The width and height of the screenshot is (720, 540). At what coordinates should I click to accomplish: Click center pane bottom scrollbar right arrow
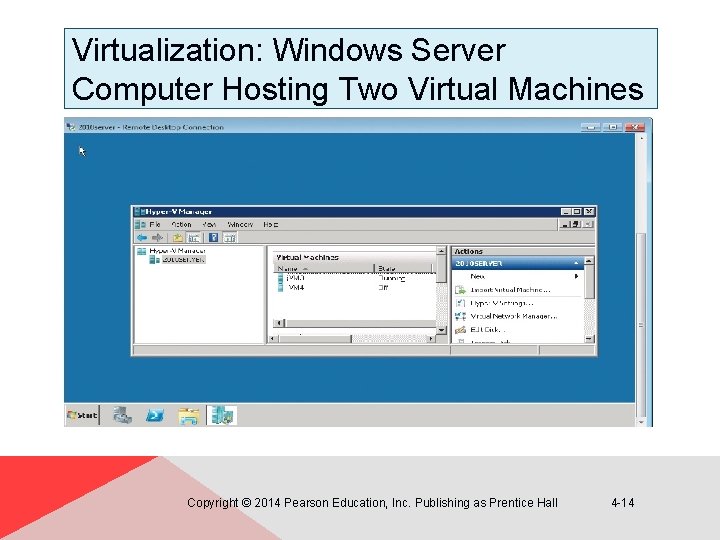[x=431, y=339]
